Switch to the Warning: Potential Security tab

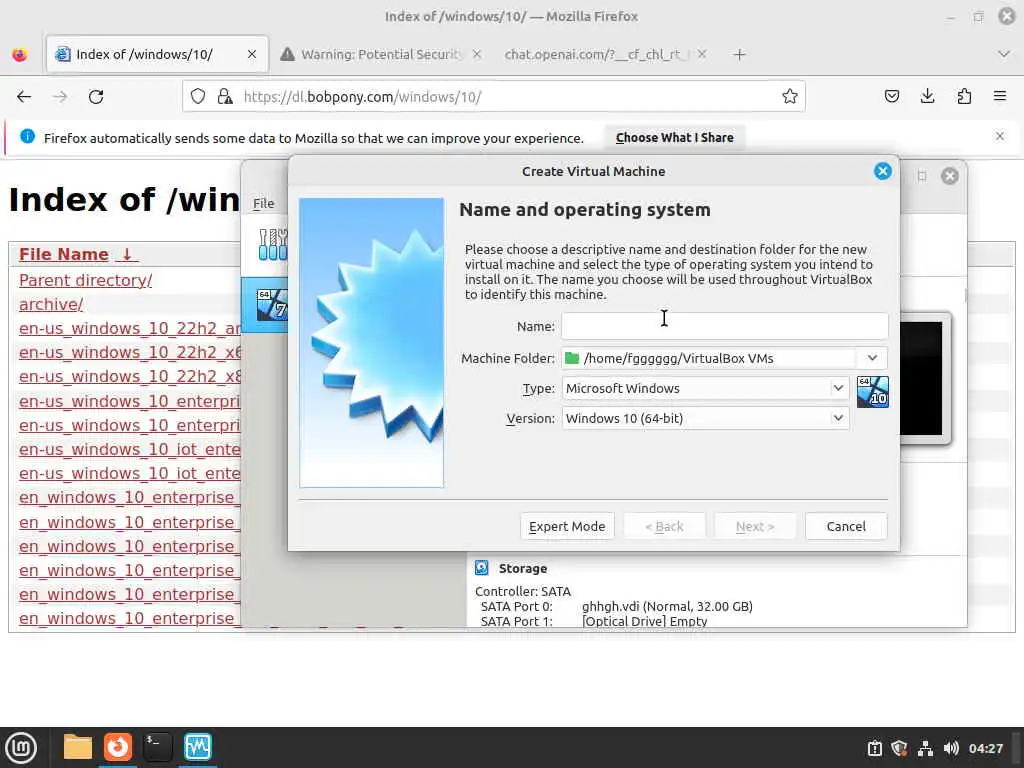[x=382, y=54]
